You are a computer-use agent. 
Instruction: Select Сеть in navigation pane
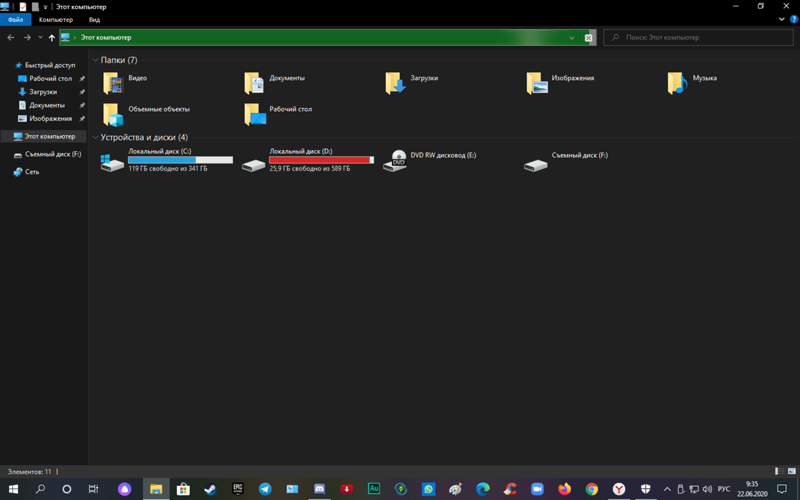click(27, 172)
